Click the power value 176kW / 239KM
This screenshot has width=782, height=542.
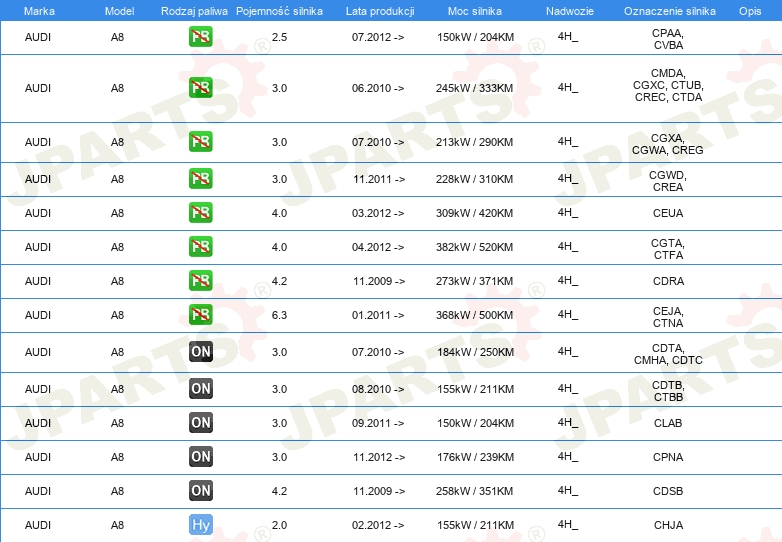[x=475, y=457]
